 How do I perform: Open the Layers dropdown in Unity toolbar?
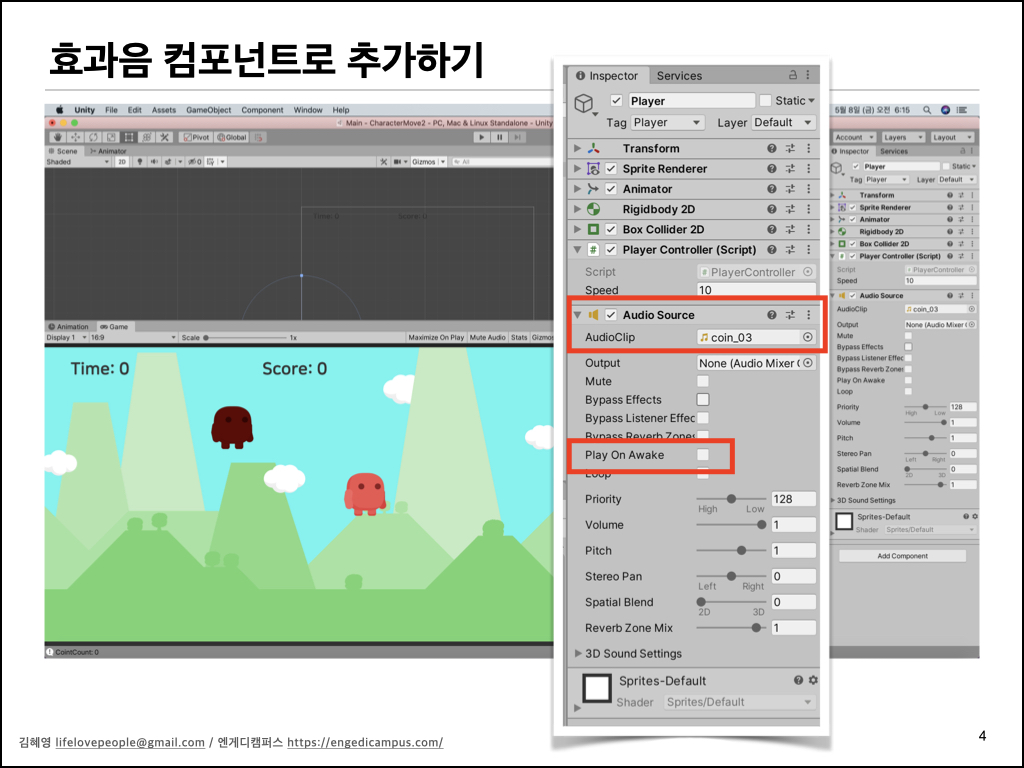tap(903, 137)
